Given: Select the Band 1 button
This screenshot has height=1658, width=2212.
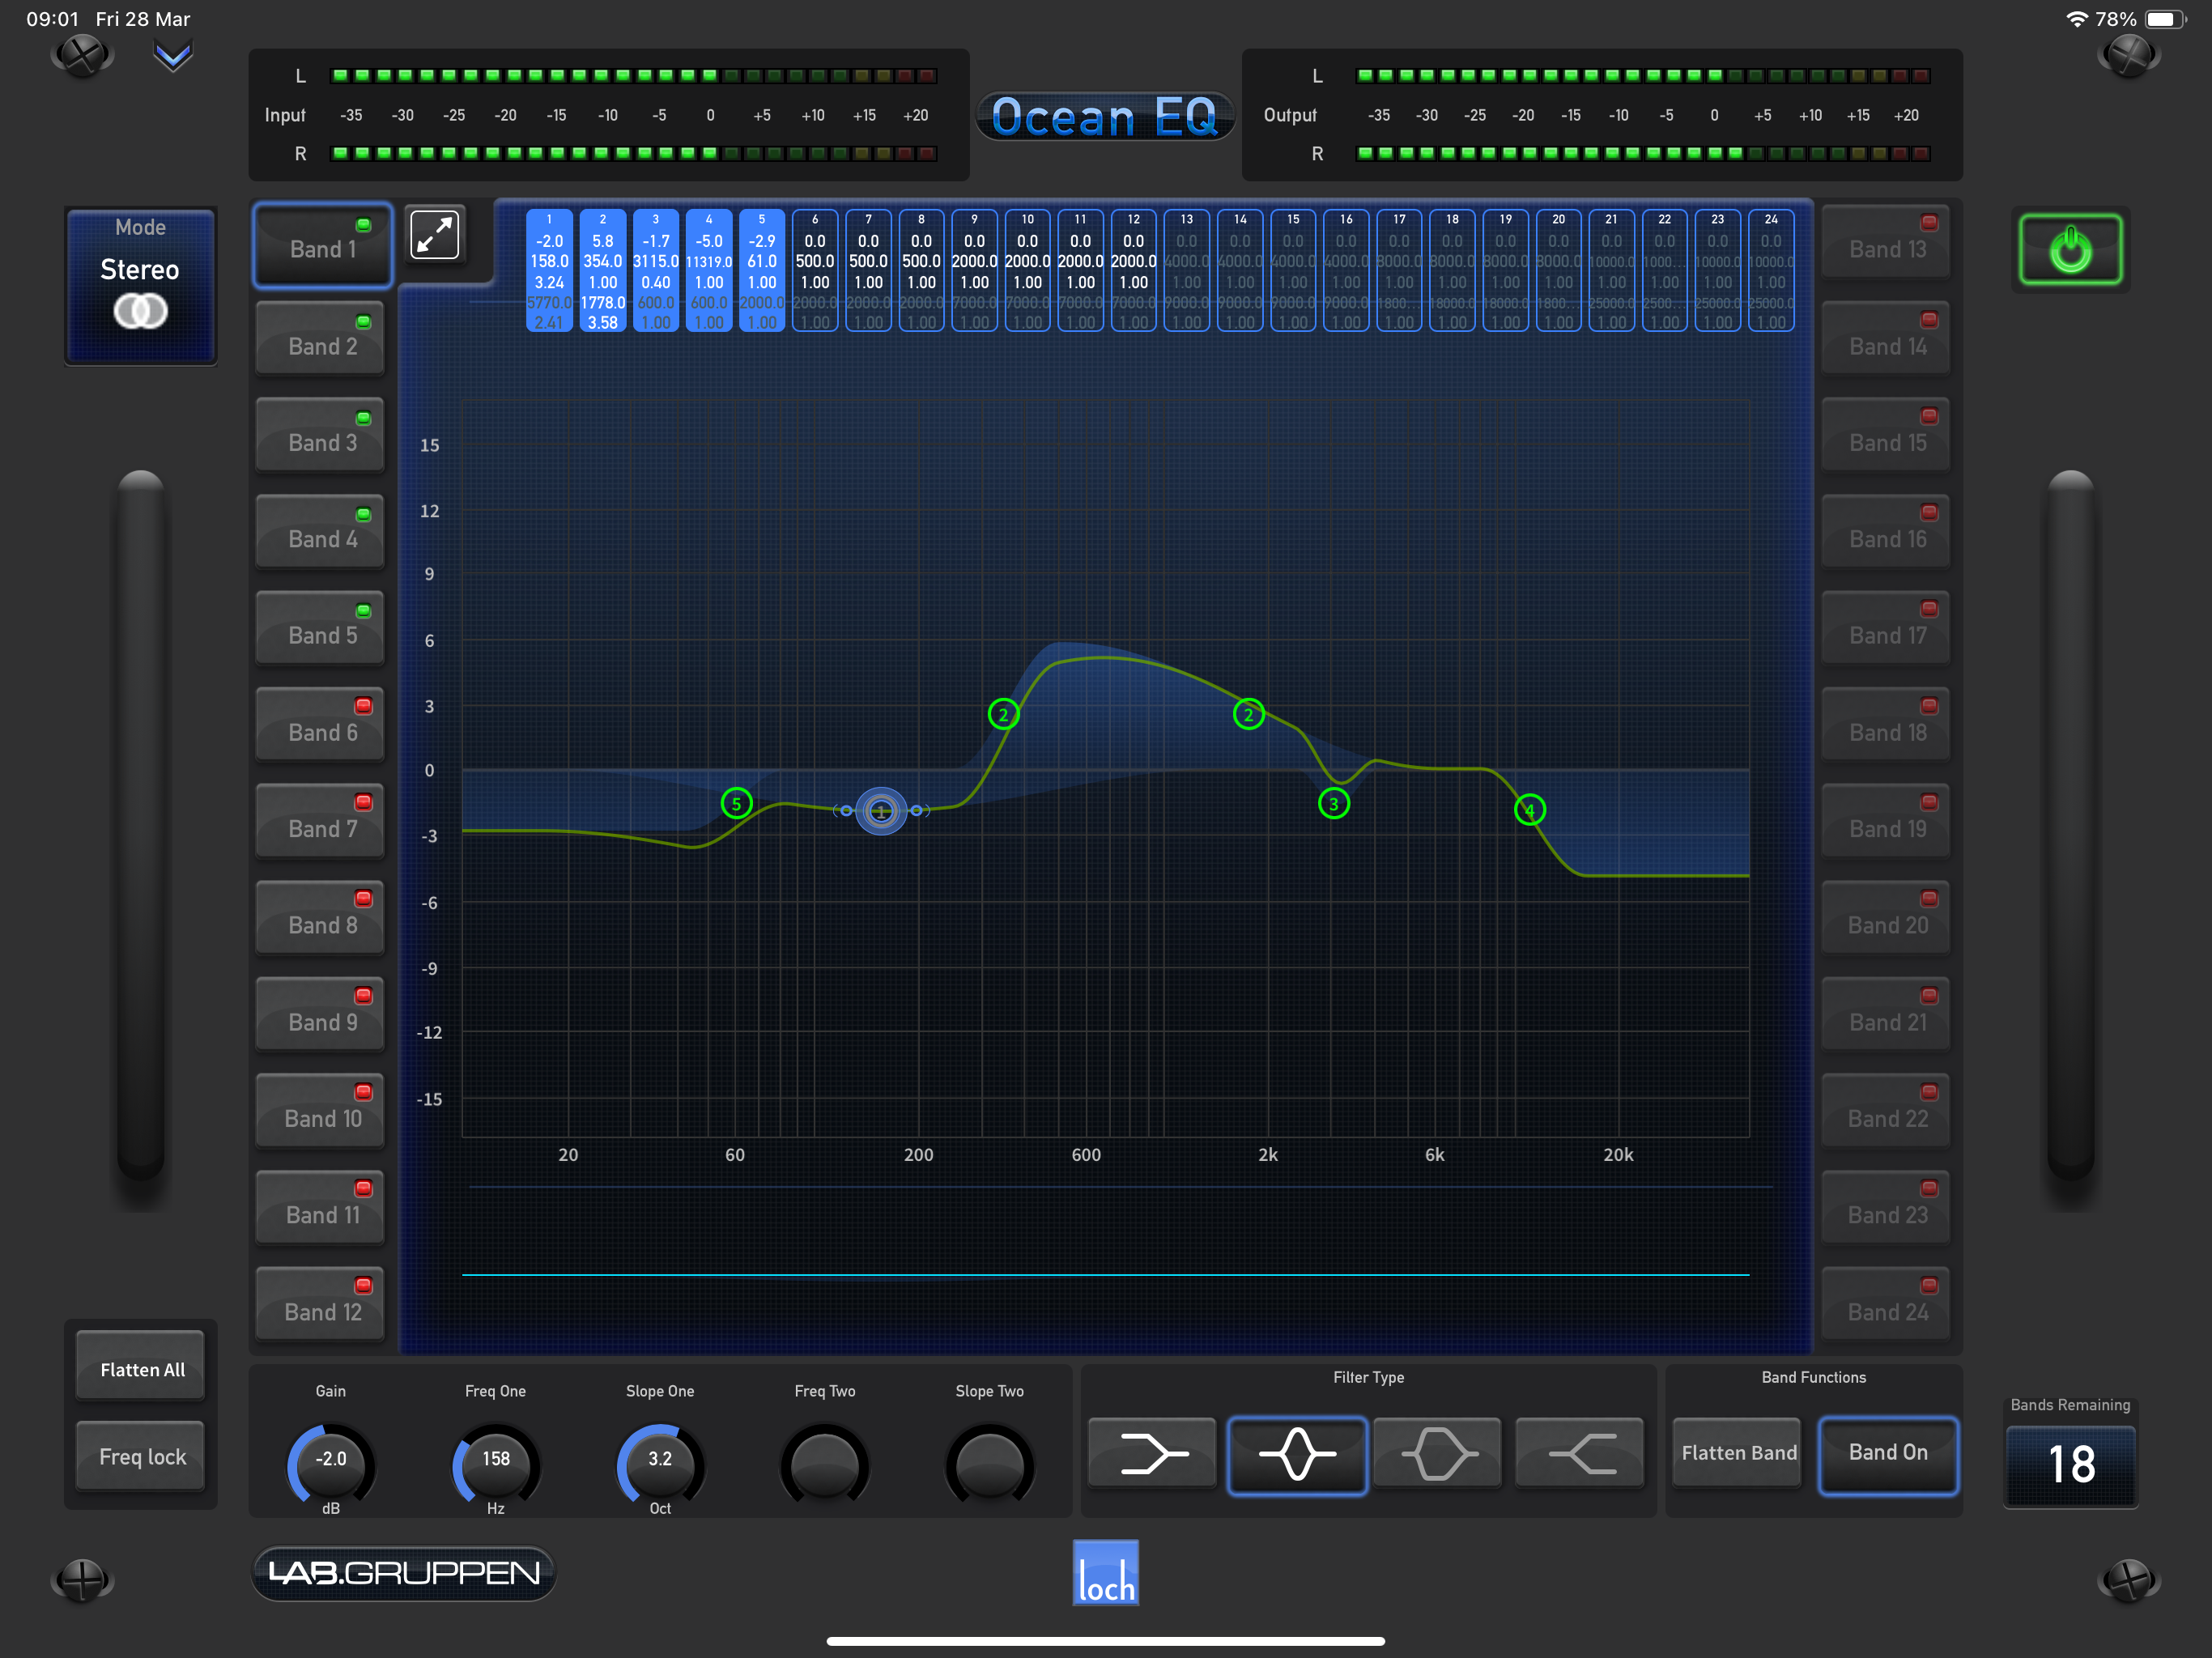Looking at the screenshot, I should 322,247.
